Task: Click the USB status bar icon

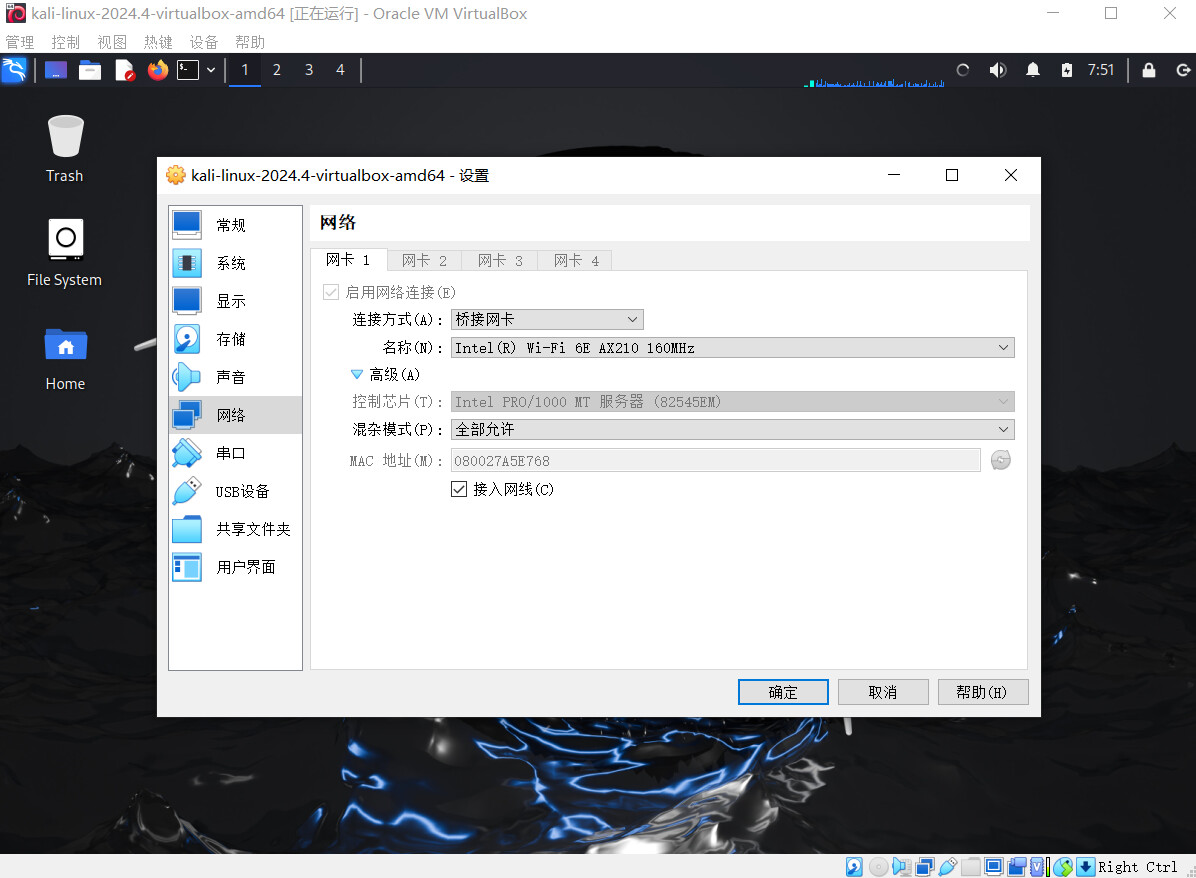Action: pos(948,867)
